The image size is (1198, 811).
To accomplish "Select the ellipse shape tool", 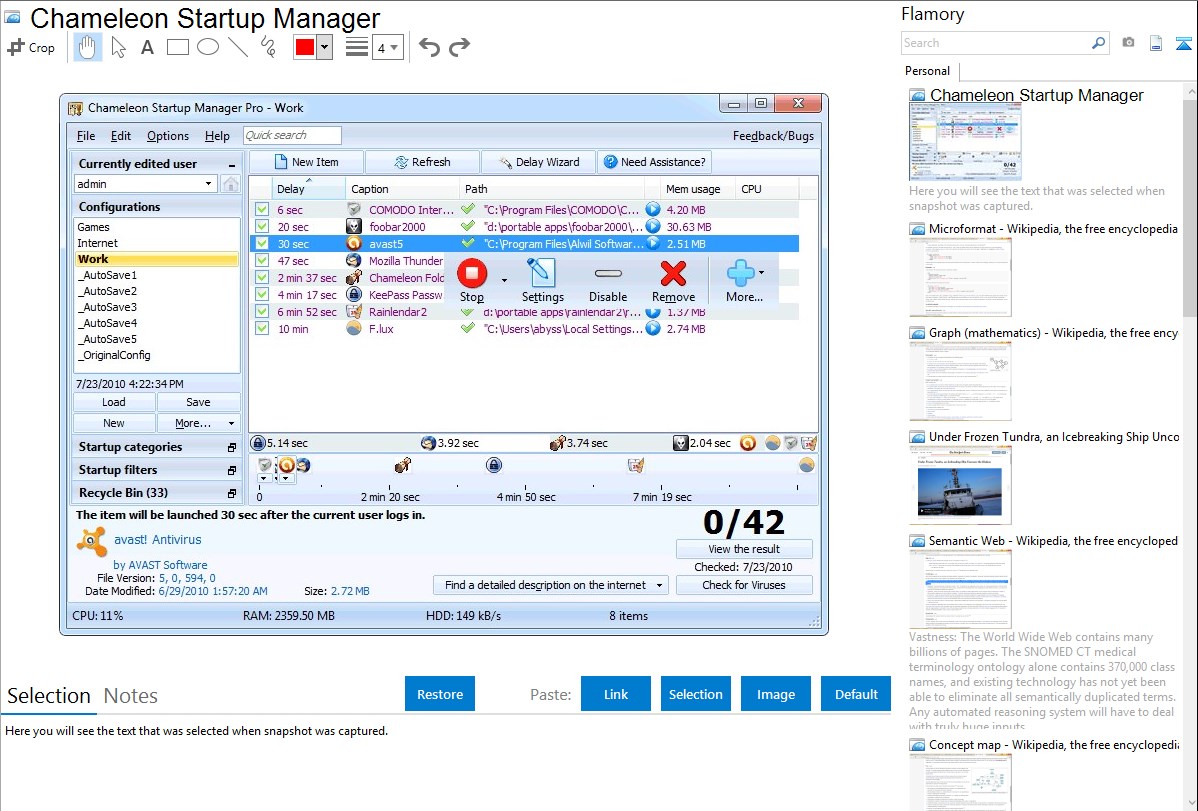I will click(208, 47).
